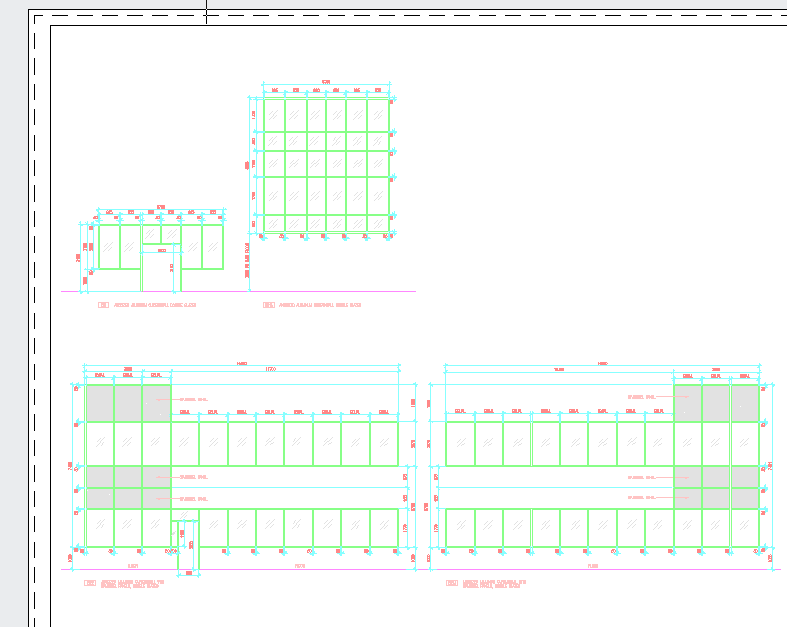Select the top overall dimension line of bottom-left elevation
Screen dimensions: 787x627
tap(242, 365)
